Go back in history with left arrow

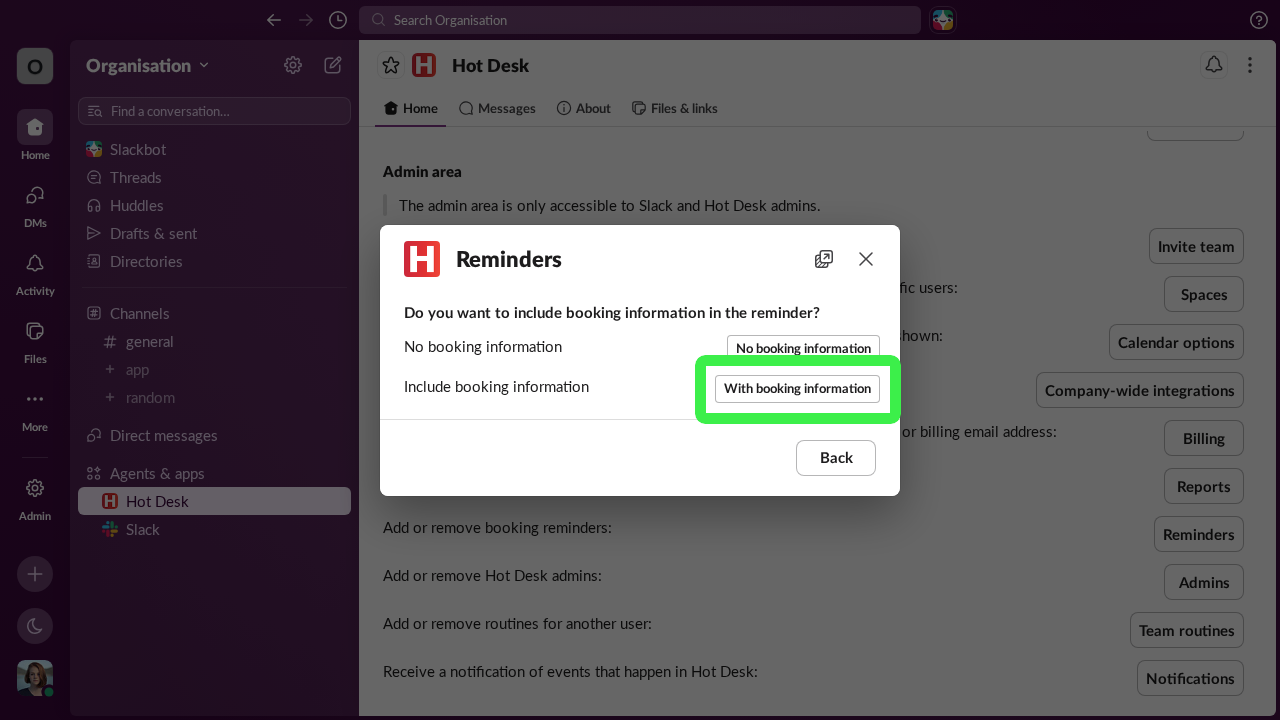point(274,20)
